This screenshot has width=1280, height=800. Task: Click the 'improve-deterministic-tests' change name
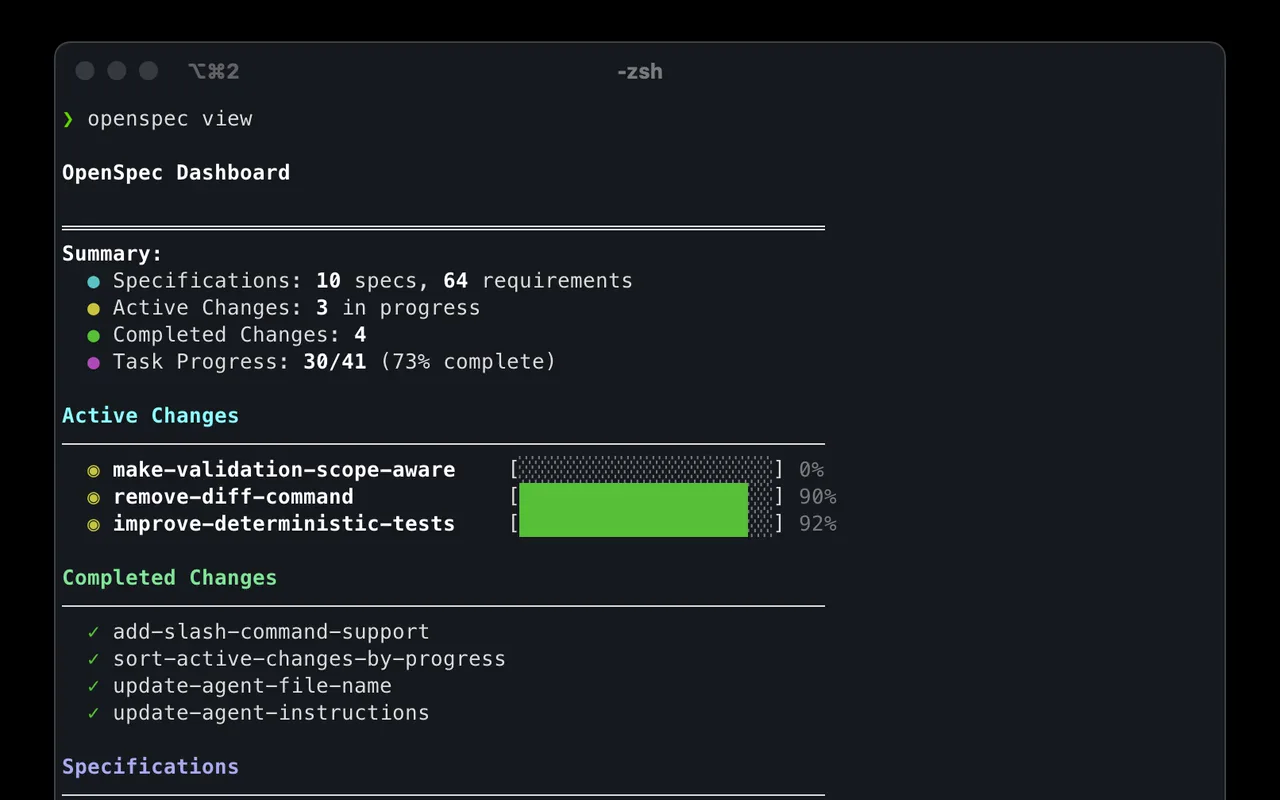pos(284,524)
